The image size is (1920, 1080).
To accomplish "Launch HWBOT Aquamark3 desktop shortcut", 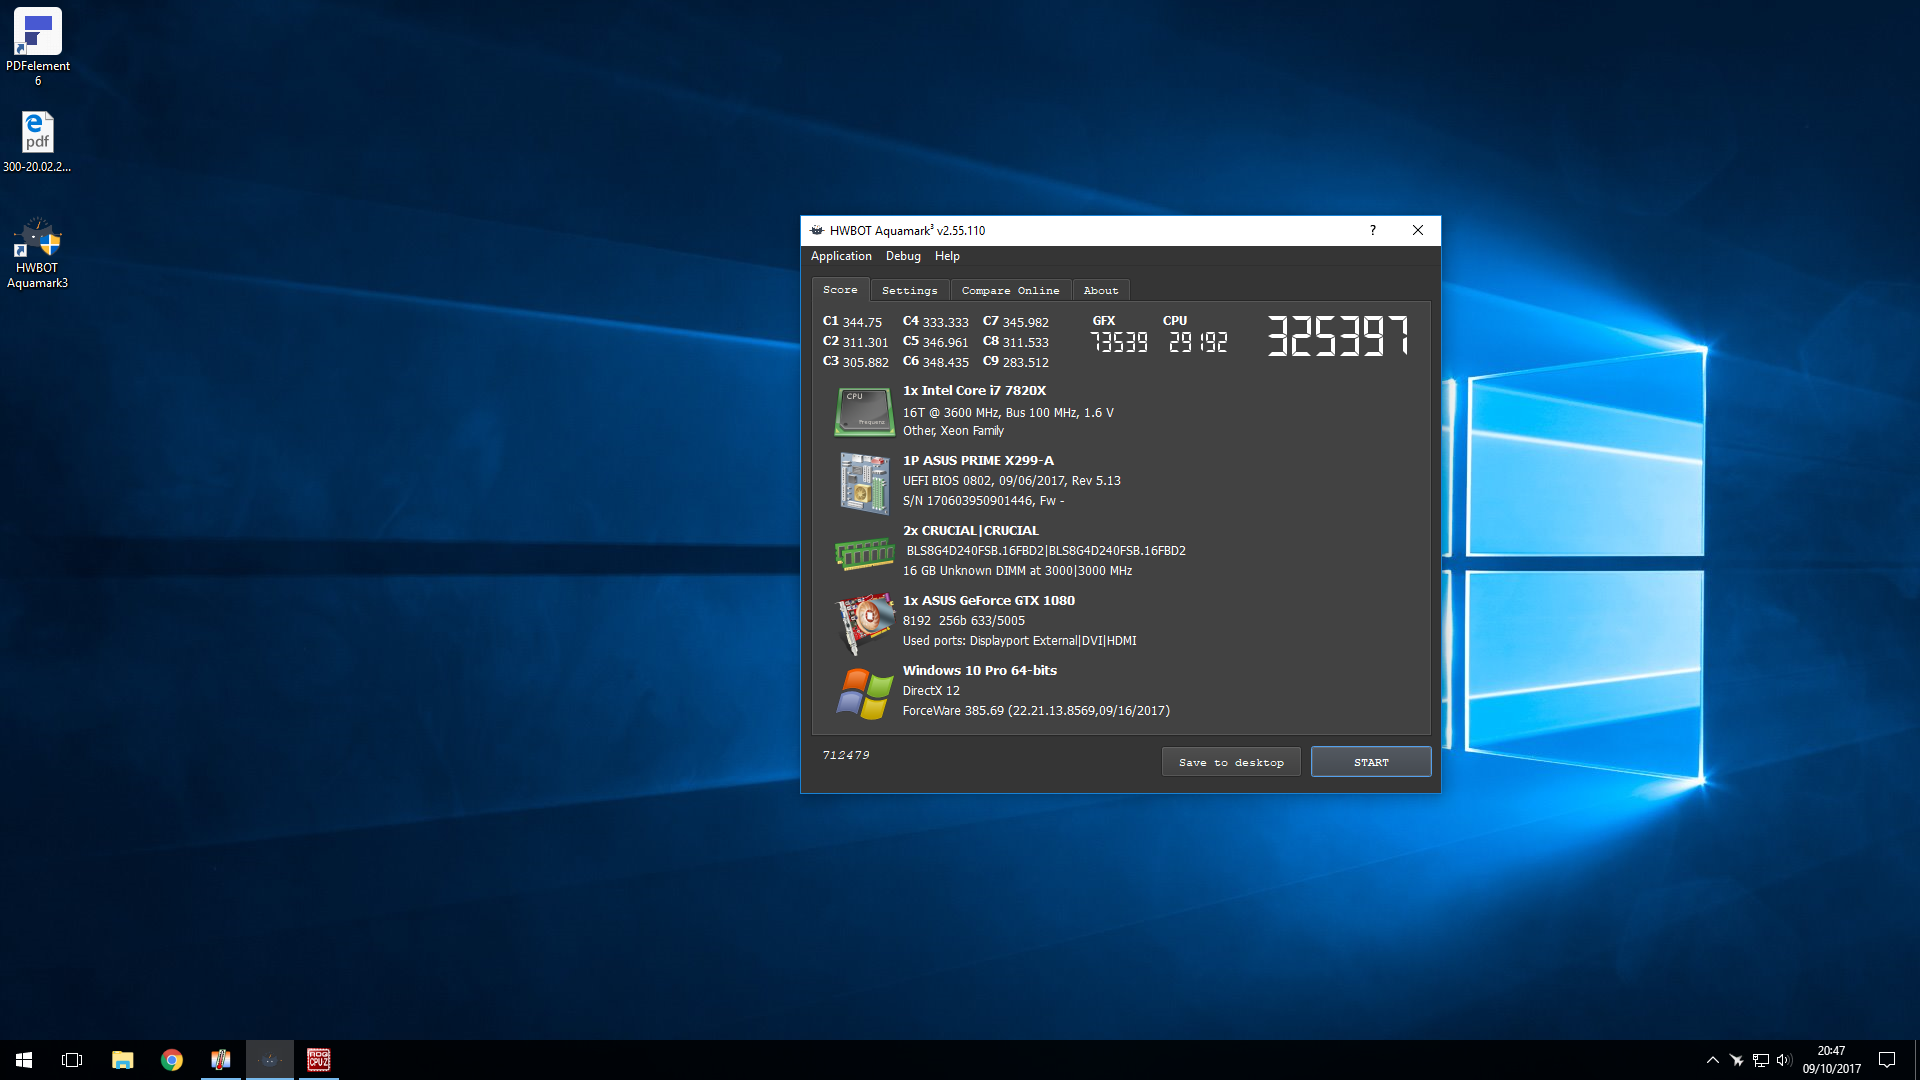I will click(37, 253).
